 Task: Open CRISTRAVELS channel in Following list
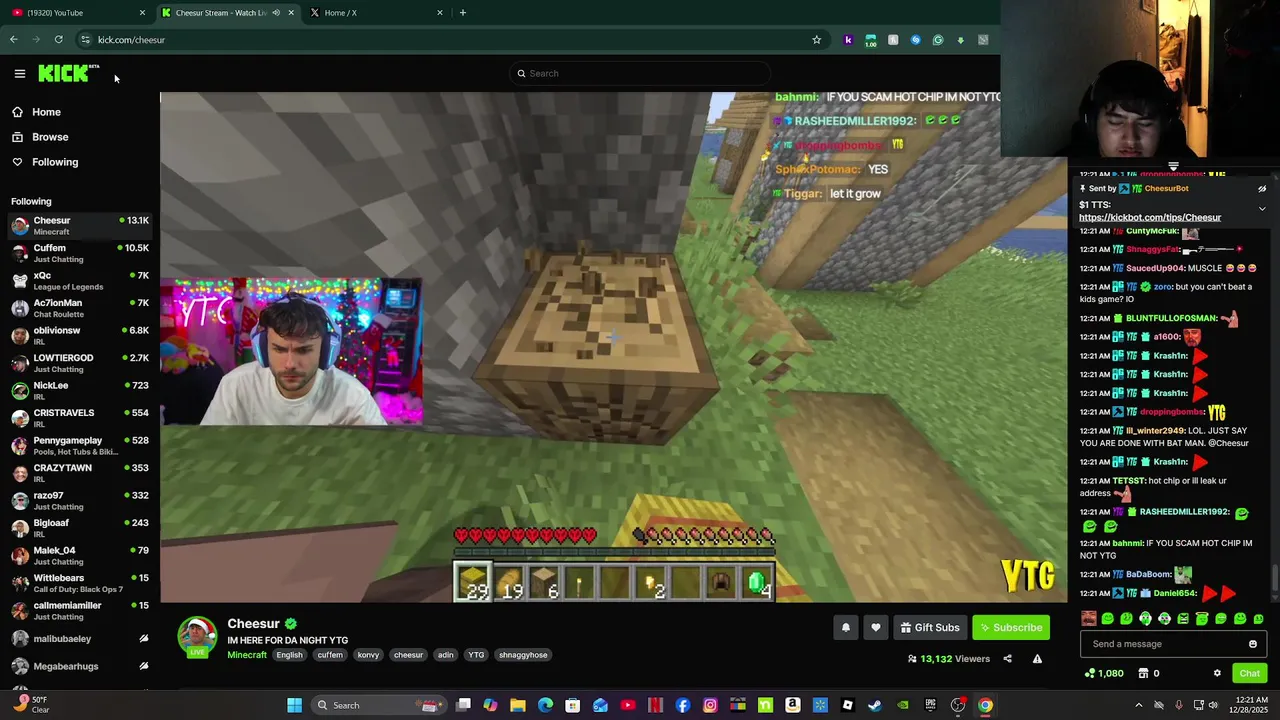tap(80, 418)
